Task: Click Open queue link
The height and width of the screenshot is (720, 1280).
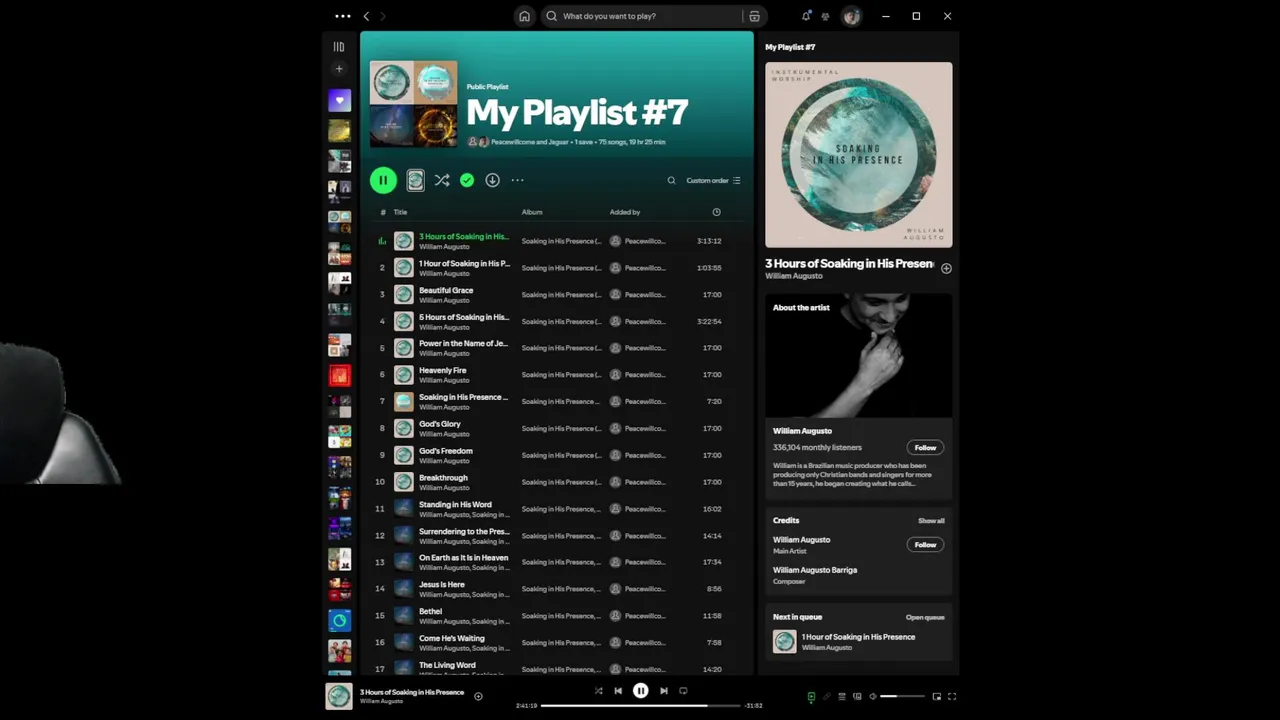Action: pos(925,617)
